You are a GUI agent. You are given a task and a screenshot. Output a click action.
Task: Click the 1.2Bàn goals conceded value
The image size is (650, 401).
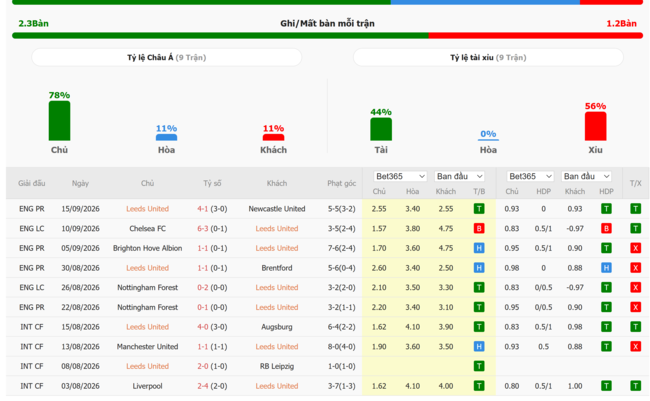pyautogui.click(x=621, y=24)
